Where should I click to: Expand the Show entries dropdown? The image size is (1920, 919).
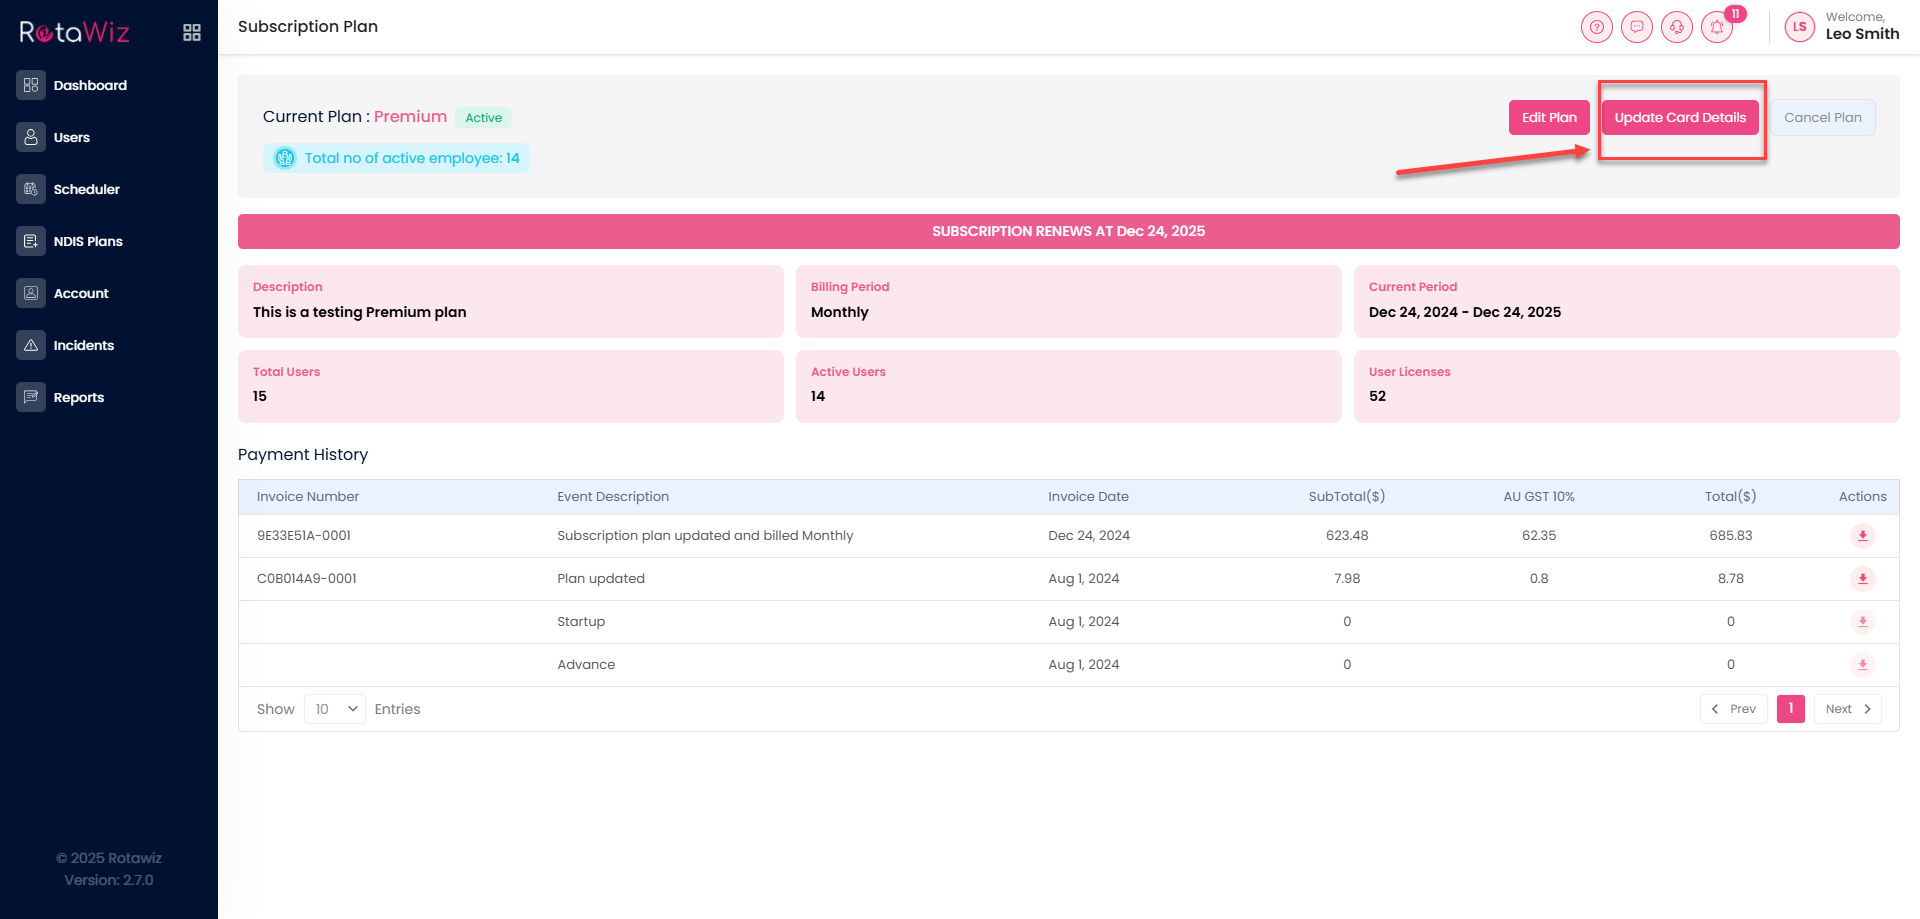pyautogui.click(x=335, y=709)
